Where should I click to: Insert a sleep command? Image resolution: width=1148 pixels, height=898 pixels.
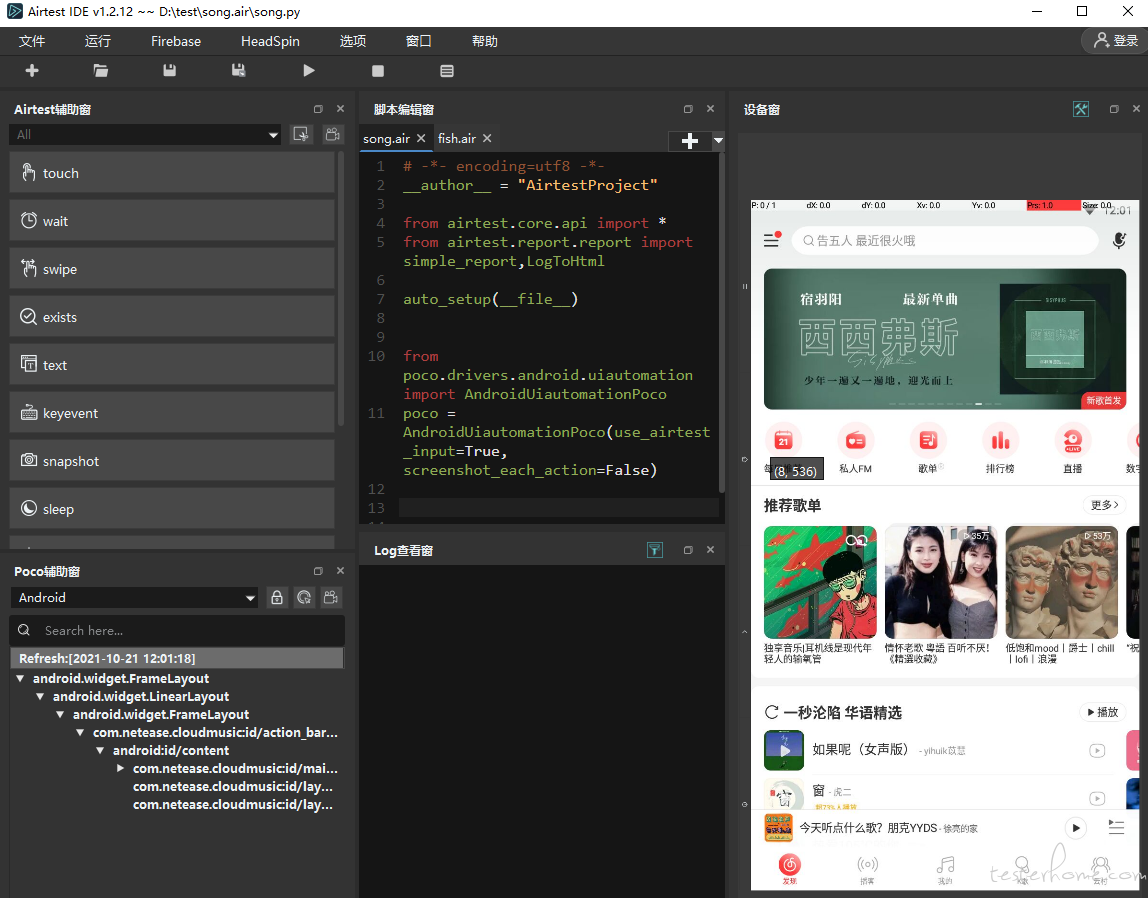[172, 509]
